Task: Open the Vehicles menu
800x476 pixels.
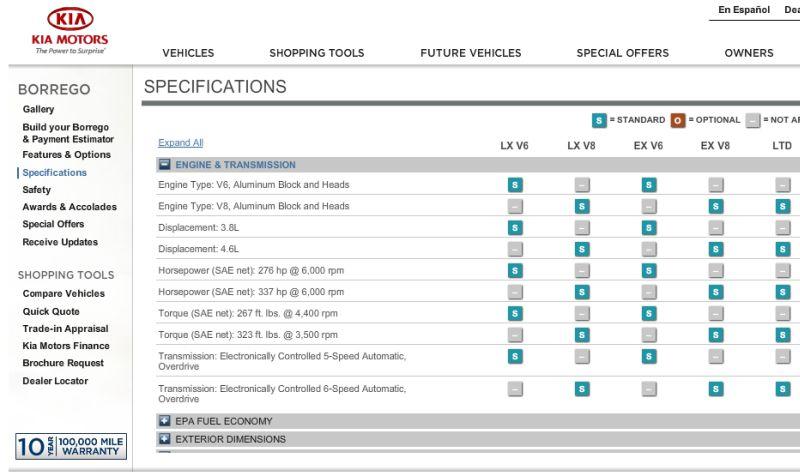Action: pyautogui.click(x=188, y=53)
